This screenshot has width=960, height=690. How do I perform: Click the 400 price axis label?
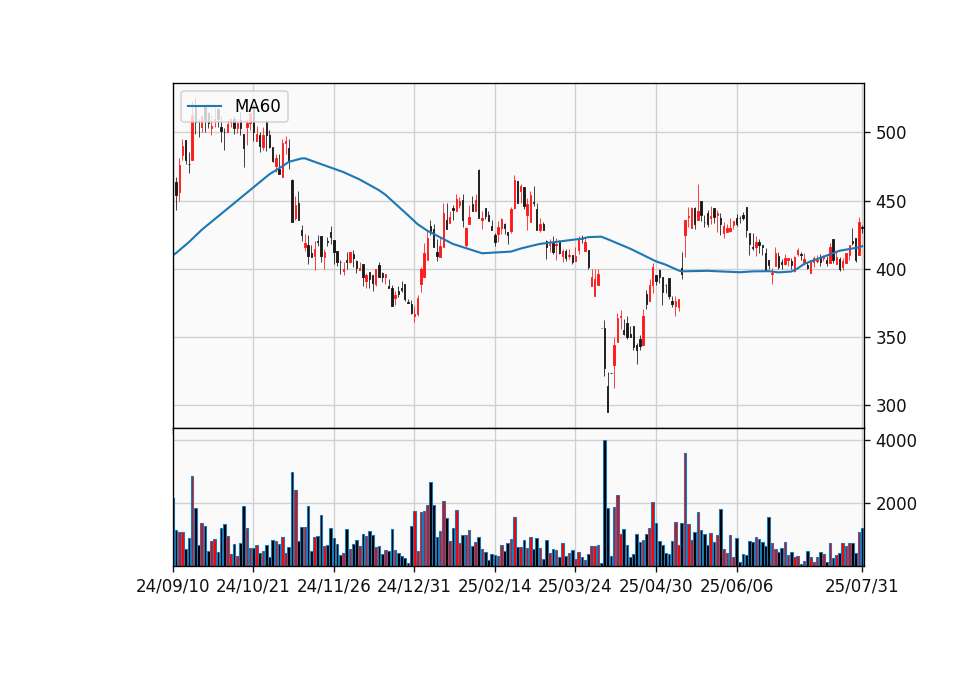891,269
